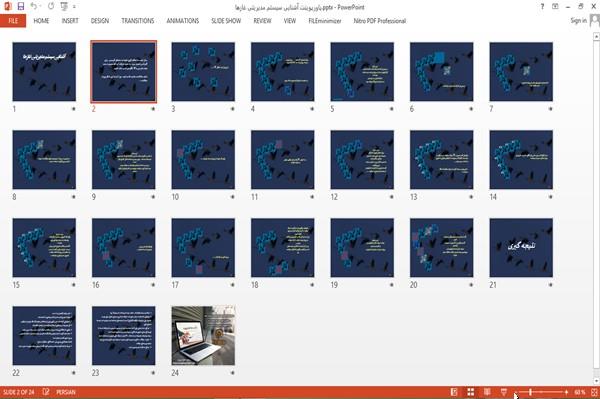Click the scrollbar up arrow
Image resolution: width=600 pixels, height=399 pixels.
[596, 36]
